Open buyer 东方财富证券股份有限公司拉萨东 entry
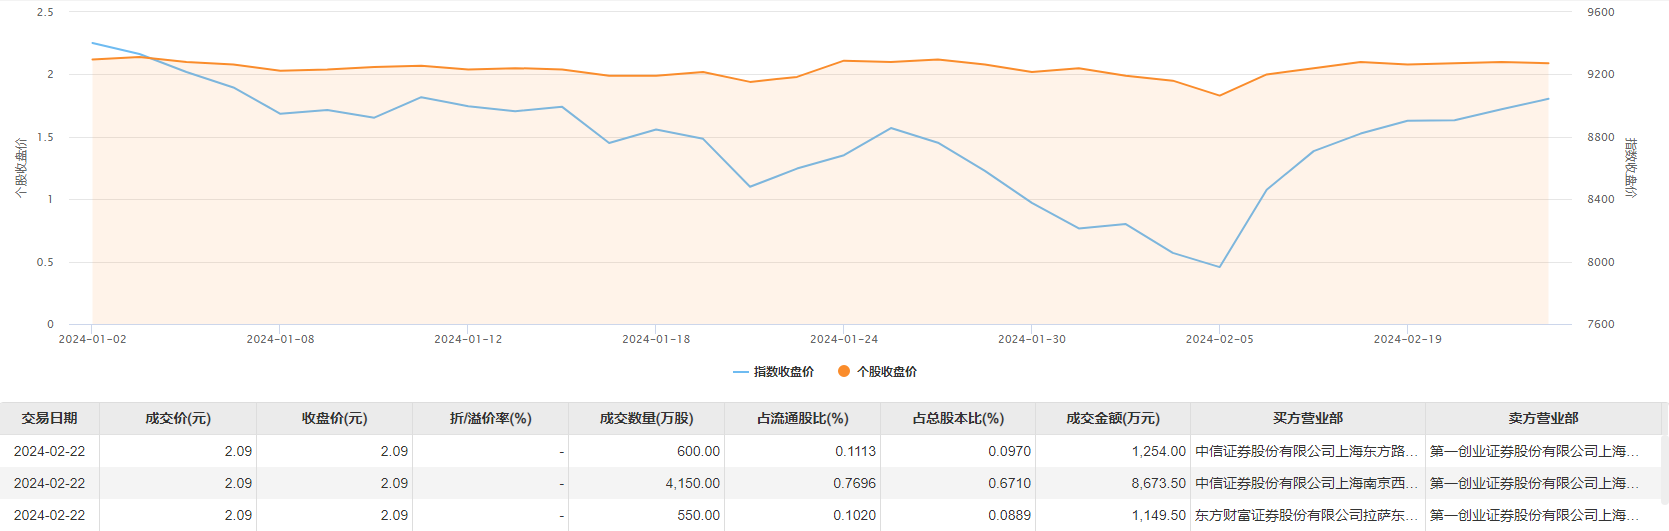This screenshot has height=531, width=1669. point(1306,515)
